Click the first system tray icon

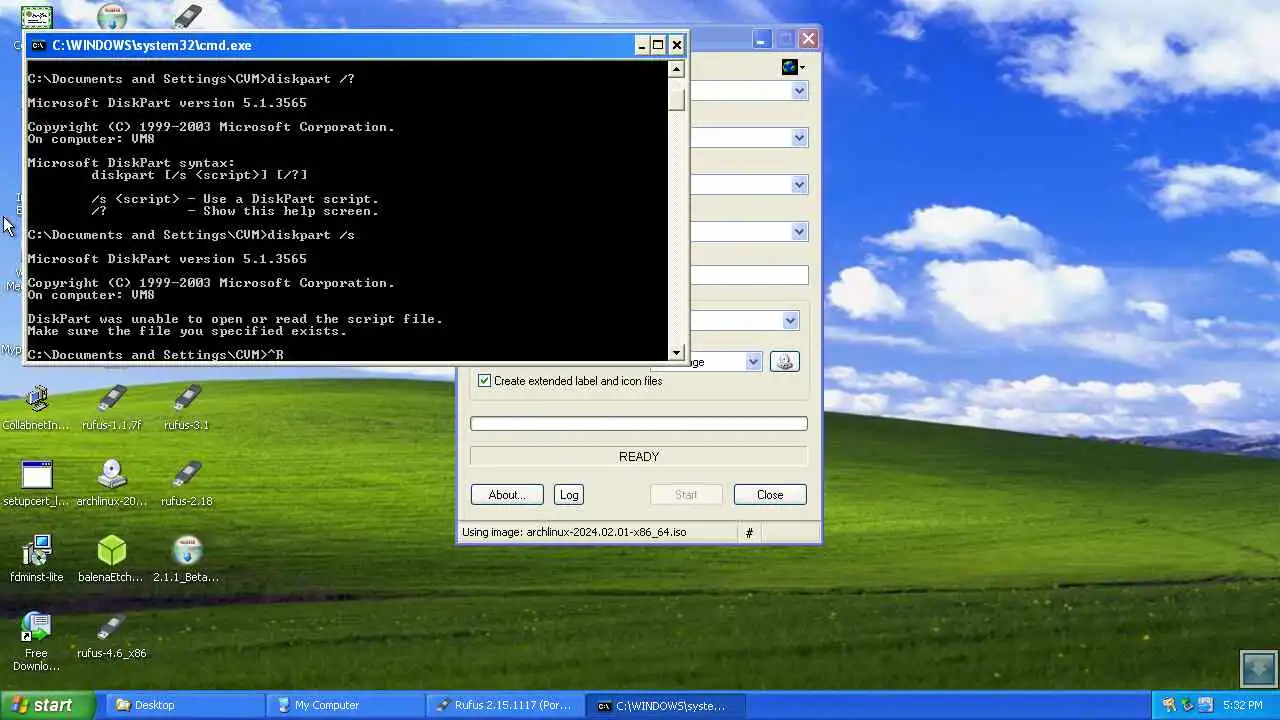click(1169, 705)
